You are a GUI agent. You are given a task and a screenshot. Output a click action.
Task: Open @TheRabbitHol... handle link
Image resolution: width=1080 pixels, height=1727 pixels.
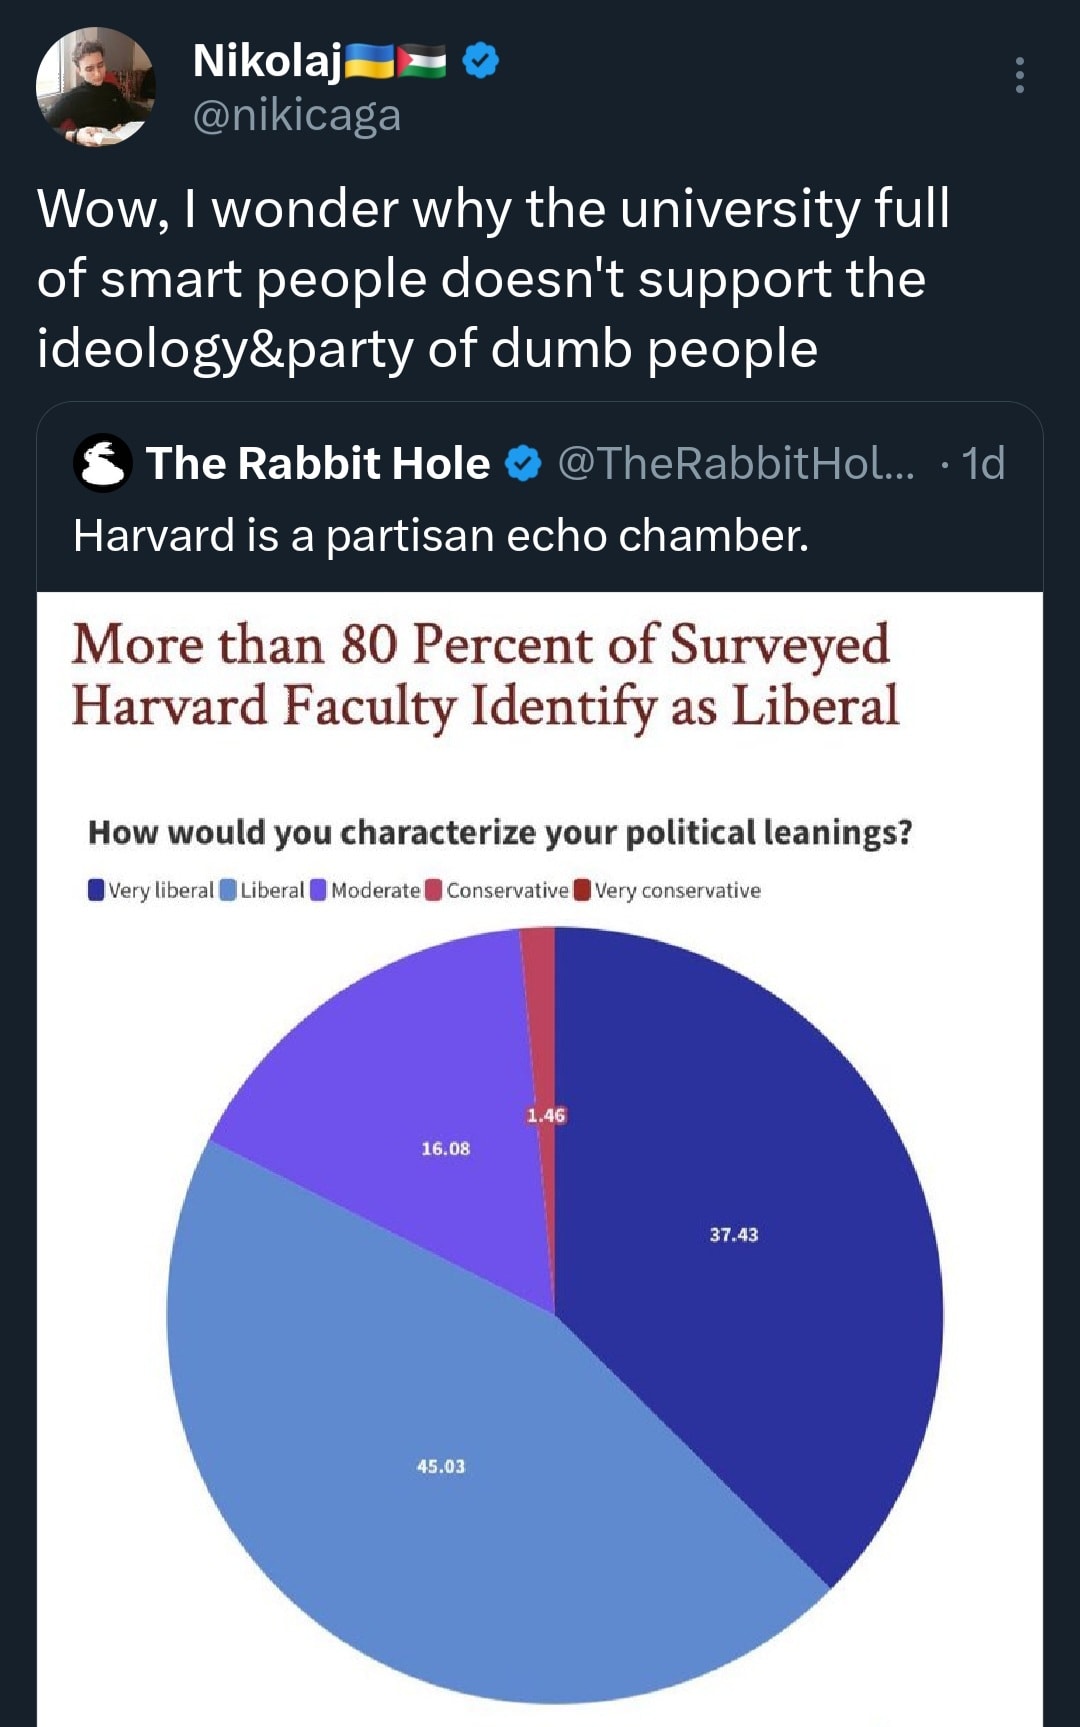736,463
